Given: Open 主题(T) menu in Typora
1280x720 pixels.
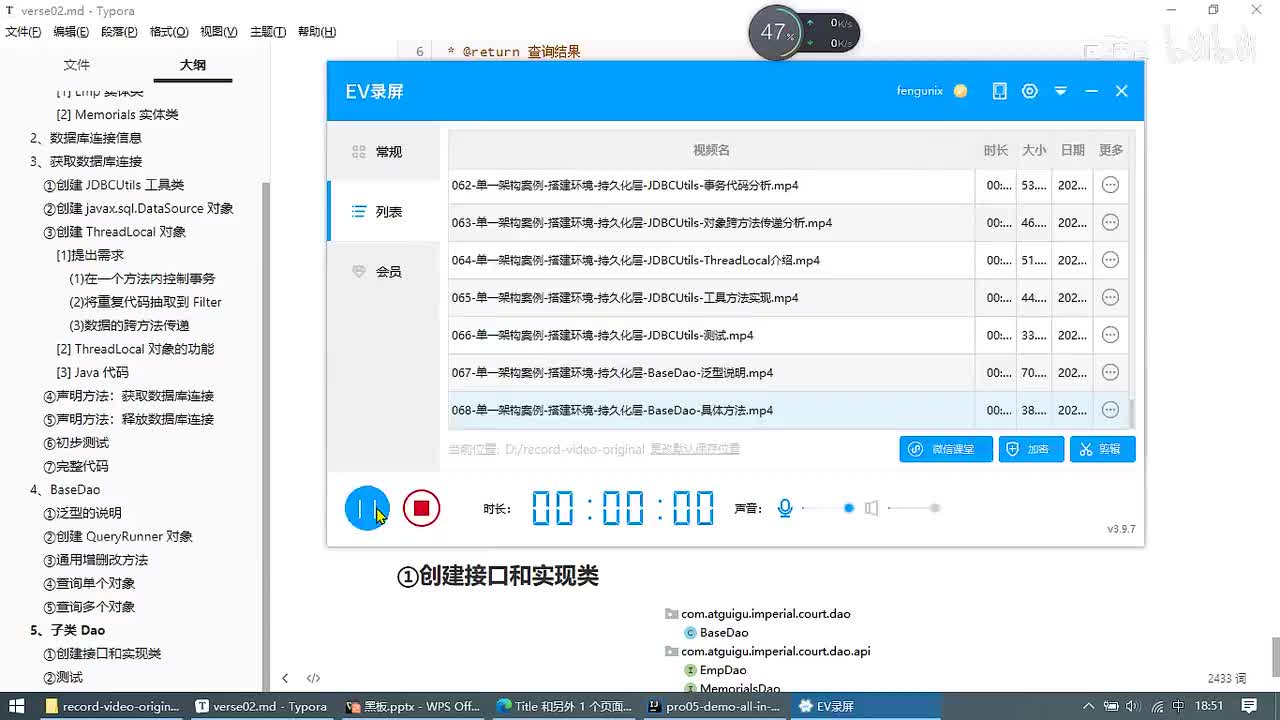Looking at the screenshot, I should [268, 32].
